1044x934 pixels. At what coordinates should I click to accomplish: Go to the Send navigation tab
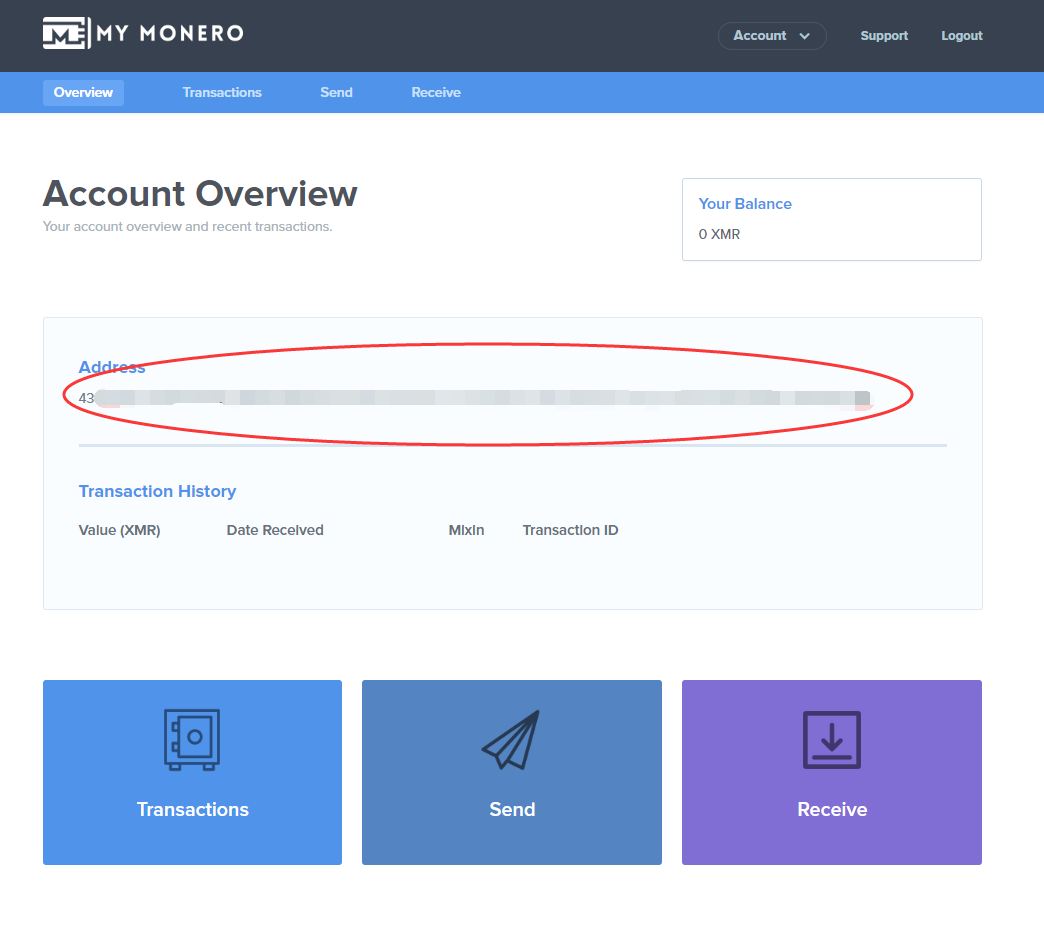point(336,93)
